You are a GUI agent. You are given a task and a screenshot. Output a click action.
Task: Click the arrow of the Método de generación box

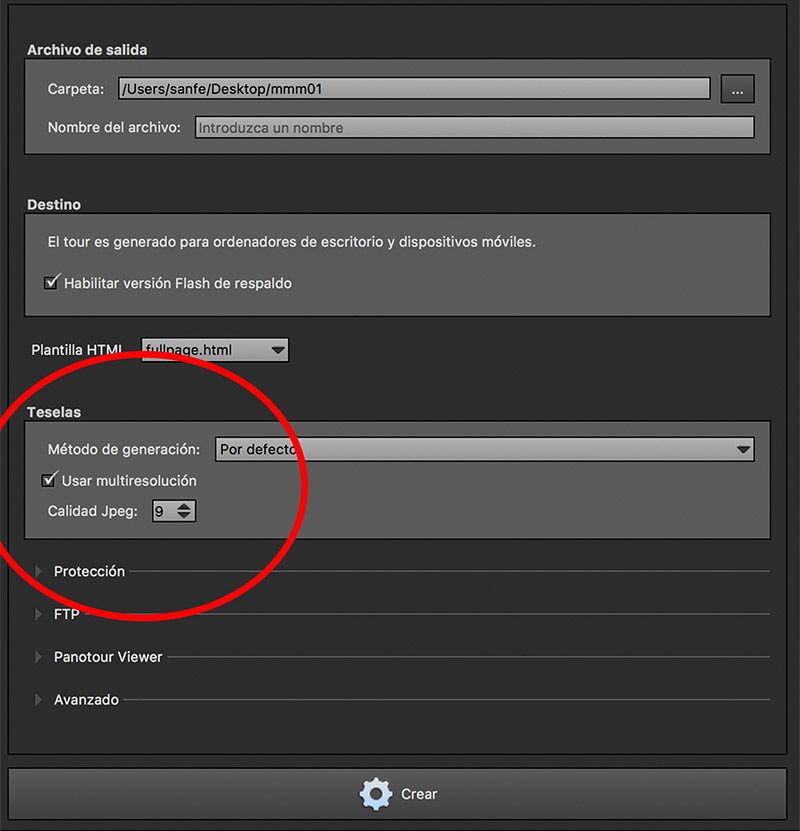(742, 450)
